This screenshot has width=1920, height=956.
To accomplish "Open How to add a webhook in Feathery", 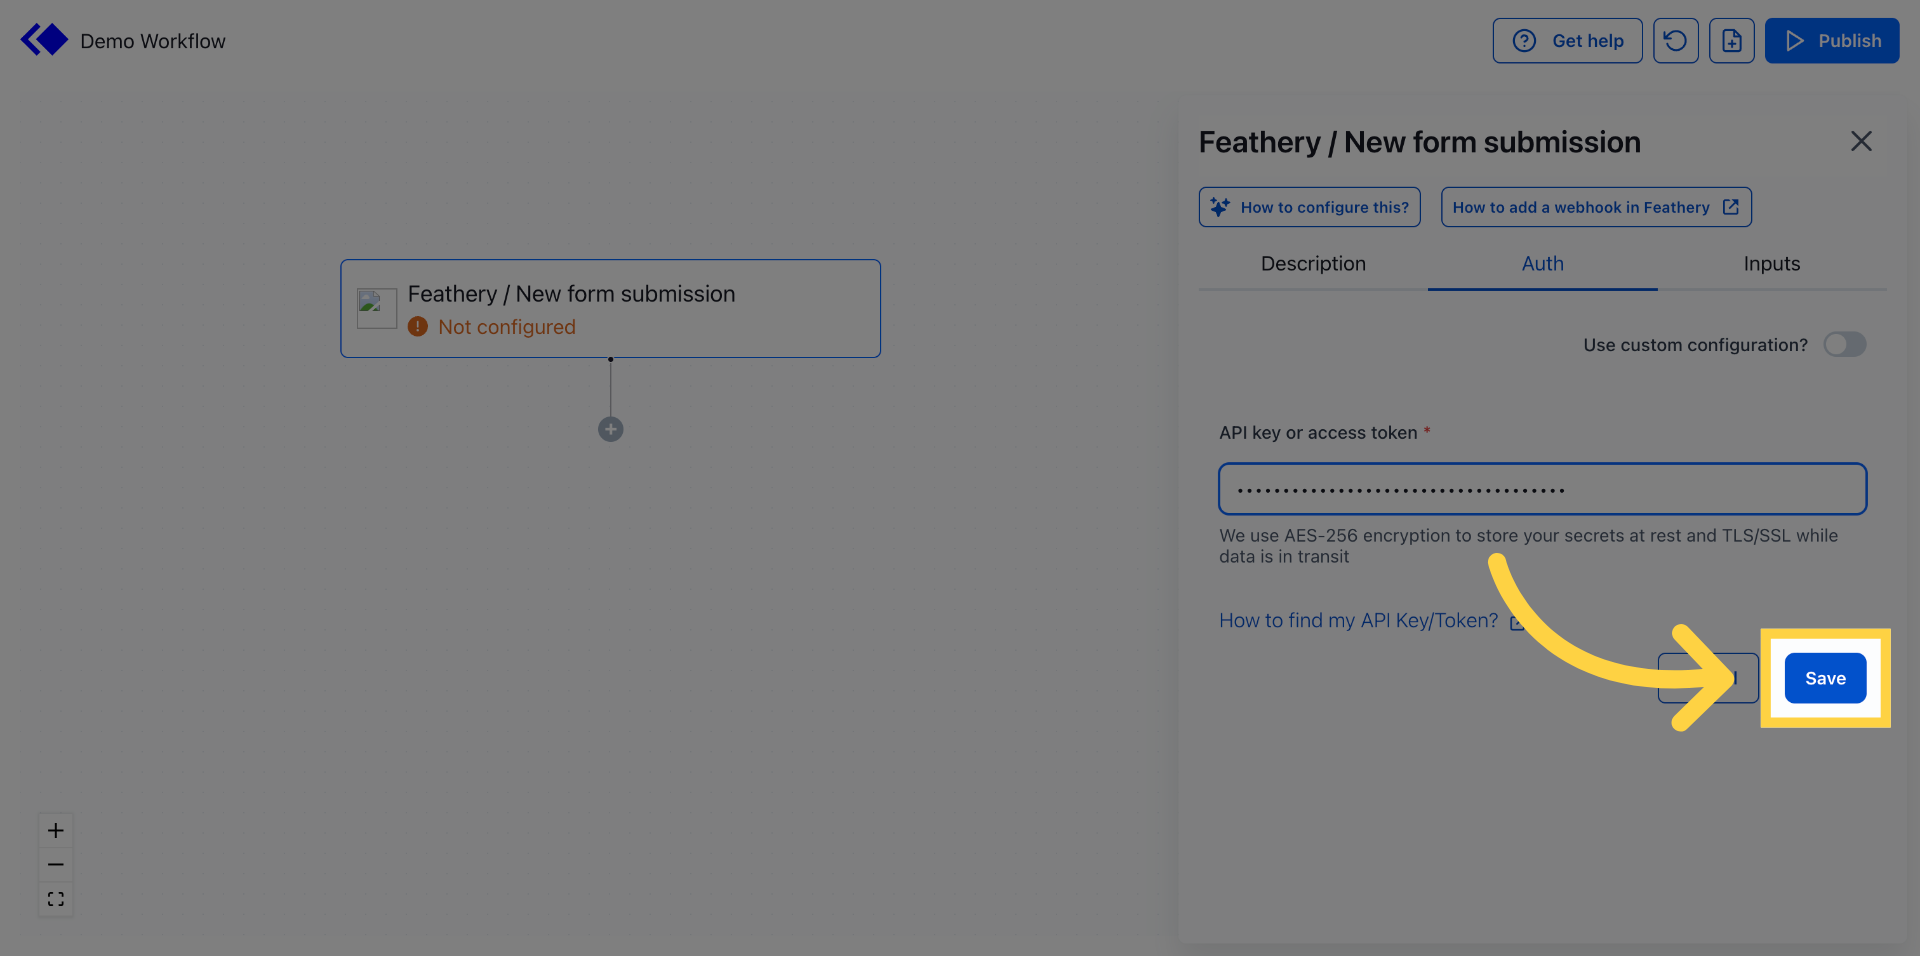I will point(1595,207).
